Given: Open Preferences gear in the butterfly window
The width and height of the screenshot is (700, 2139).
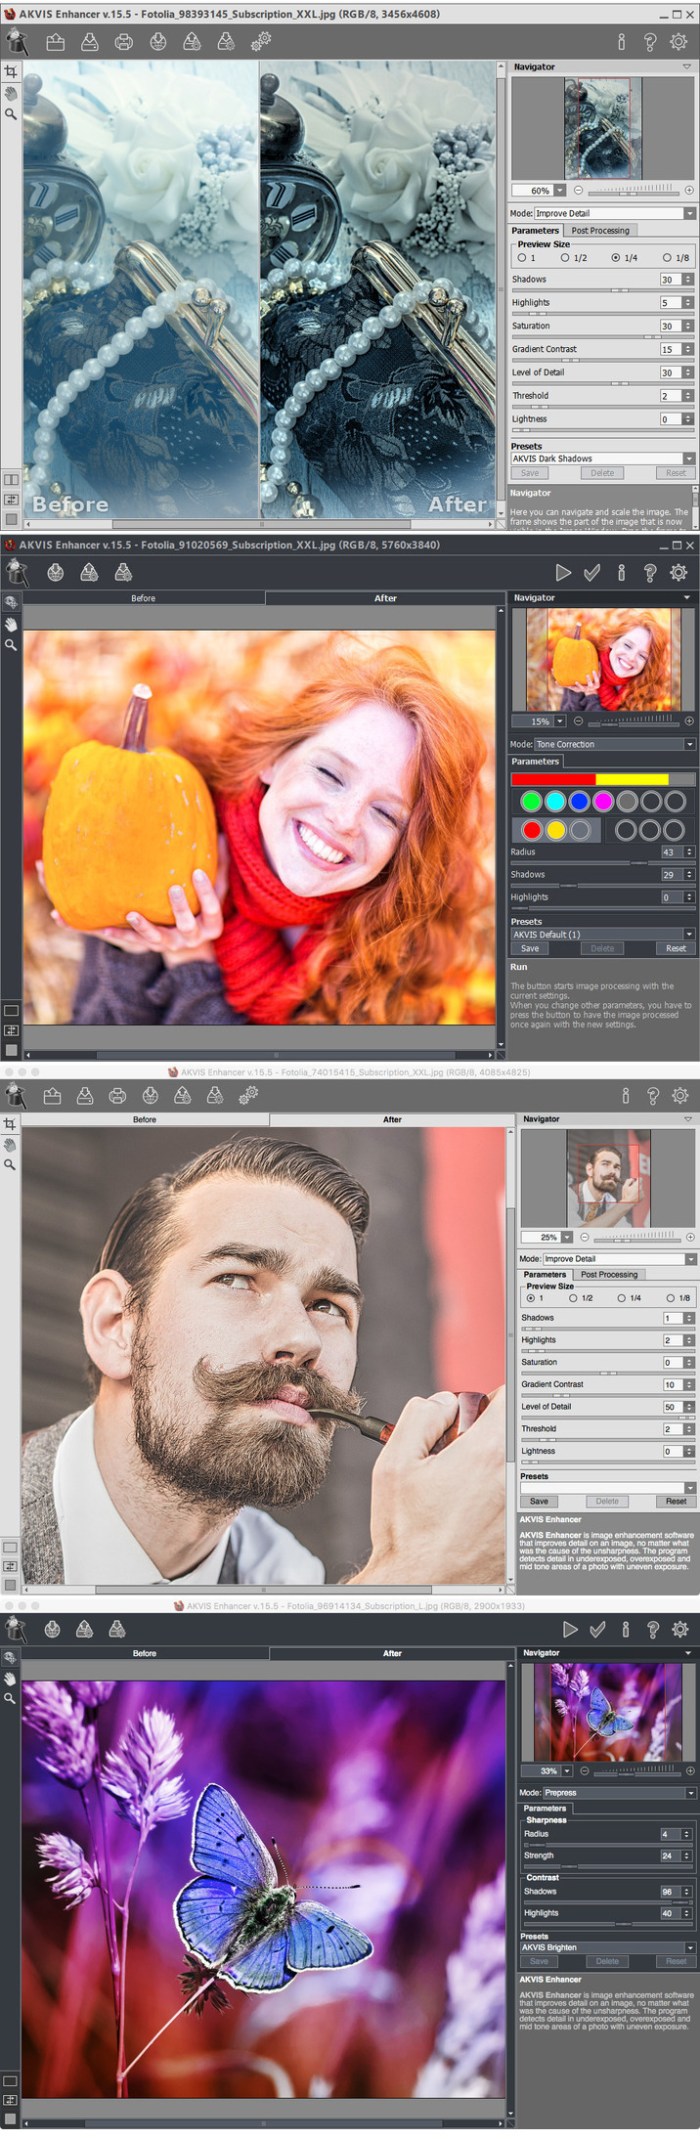Looking at the screenshot, I should coord(679,1629).
